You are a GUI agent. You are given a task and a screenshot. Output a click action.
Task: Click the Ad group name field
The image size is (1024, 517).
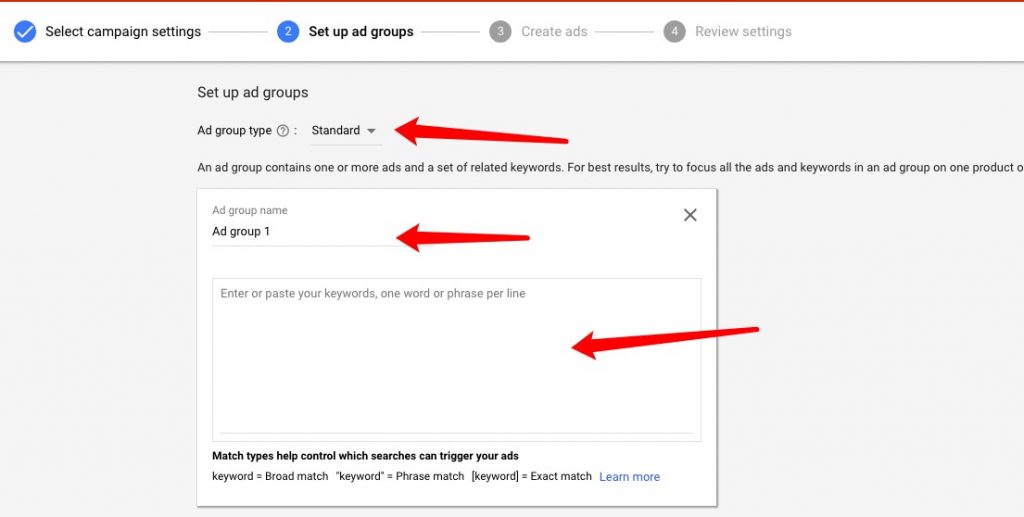[x=310, y=232]
